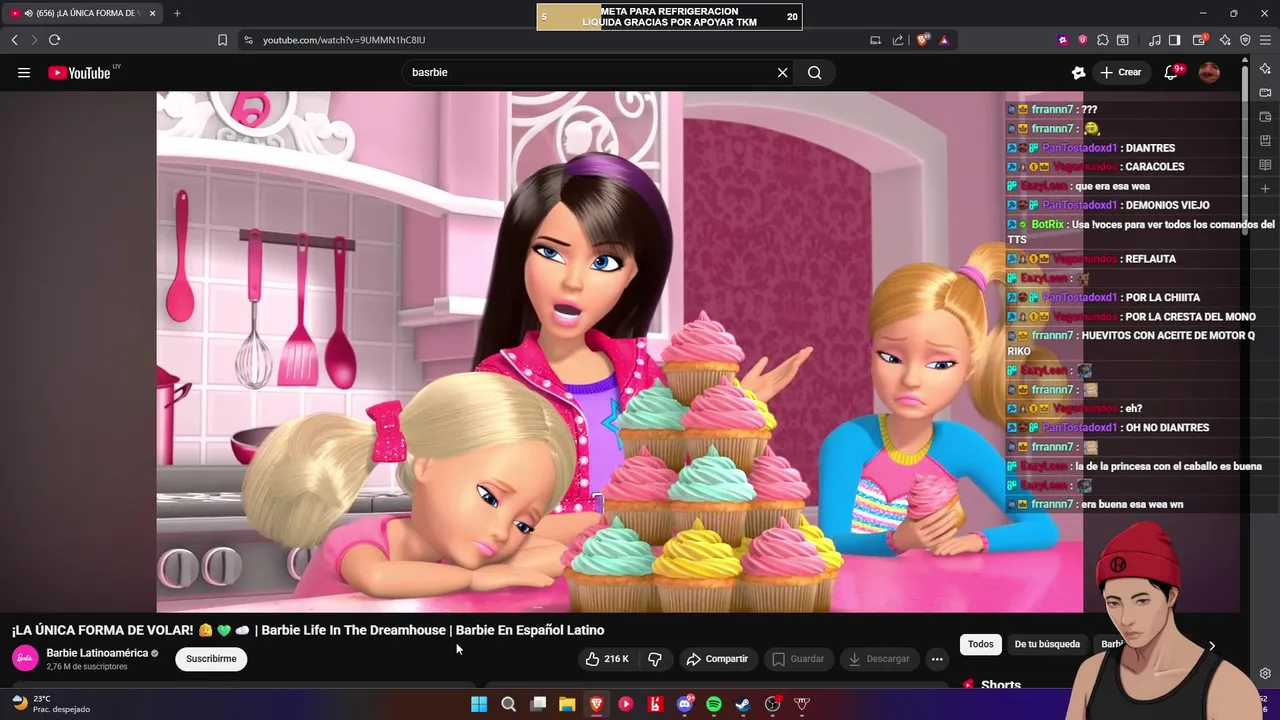Click the Shorts section heading
The image size is (1280, 720).
tap(1000, 685)
